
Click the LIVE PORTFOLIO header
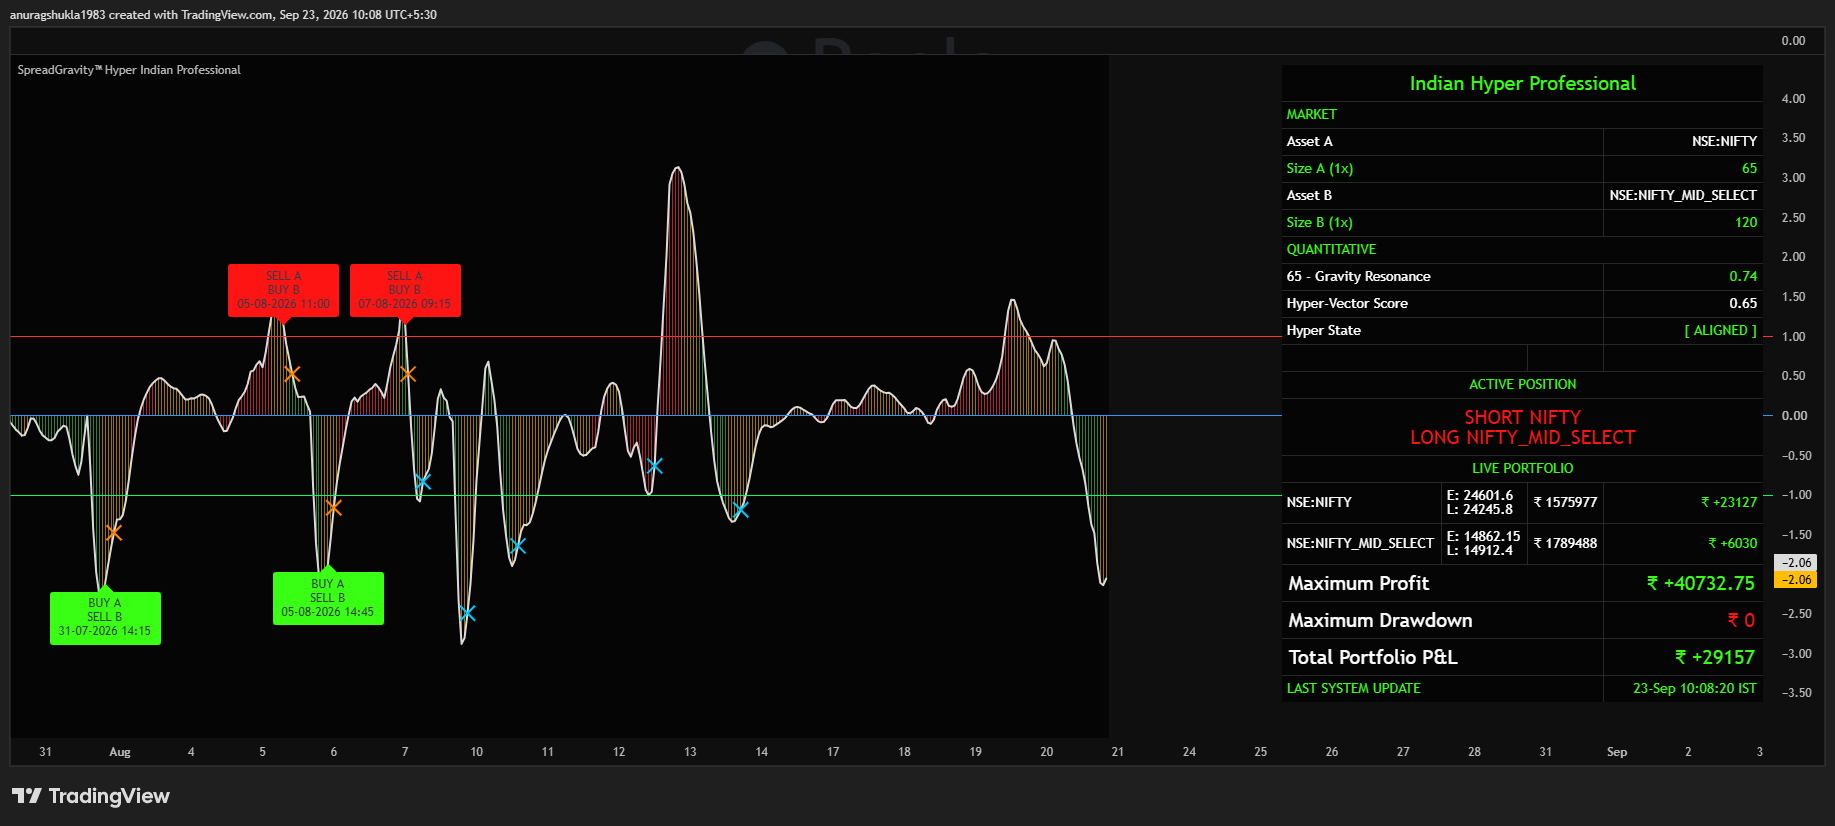pyautogui.click(x=1522, y=469)
